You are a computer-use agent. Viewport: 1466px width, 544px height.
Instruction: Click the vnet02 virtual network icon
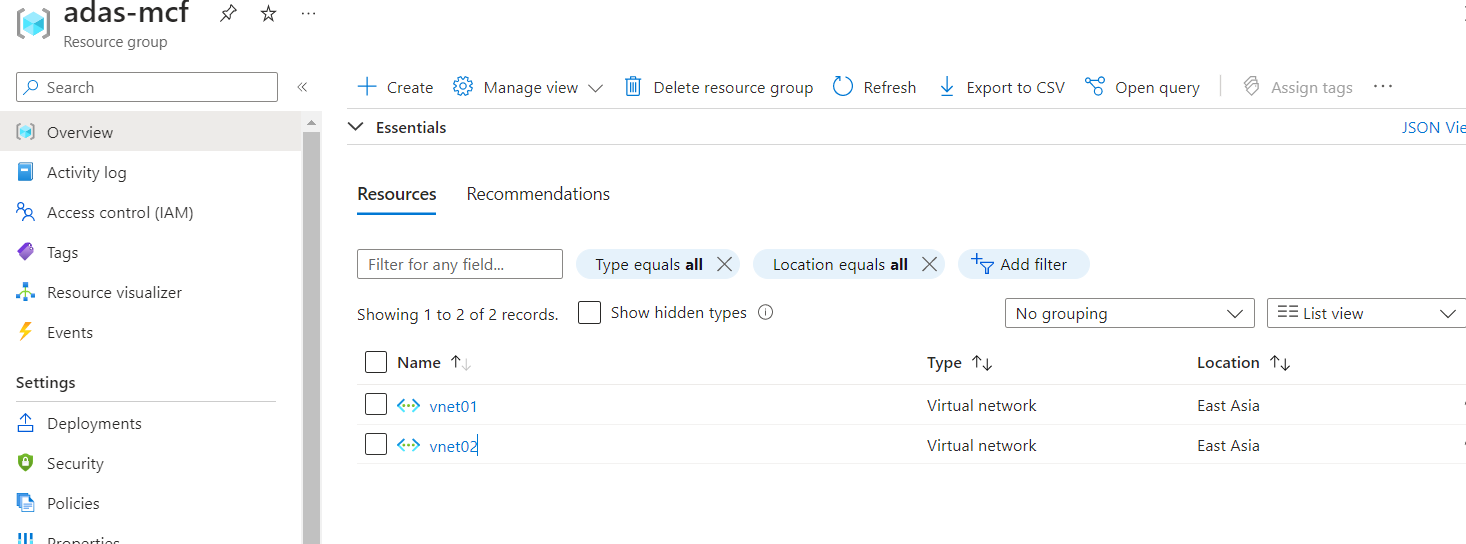(x=408, y=445)
